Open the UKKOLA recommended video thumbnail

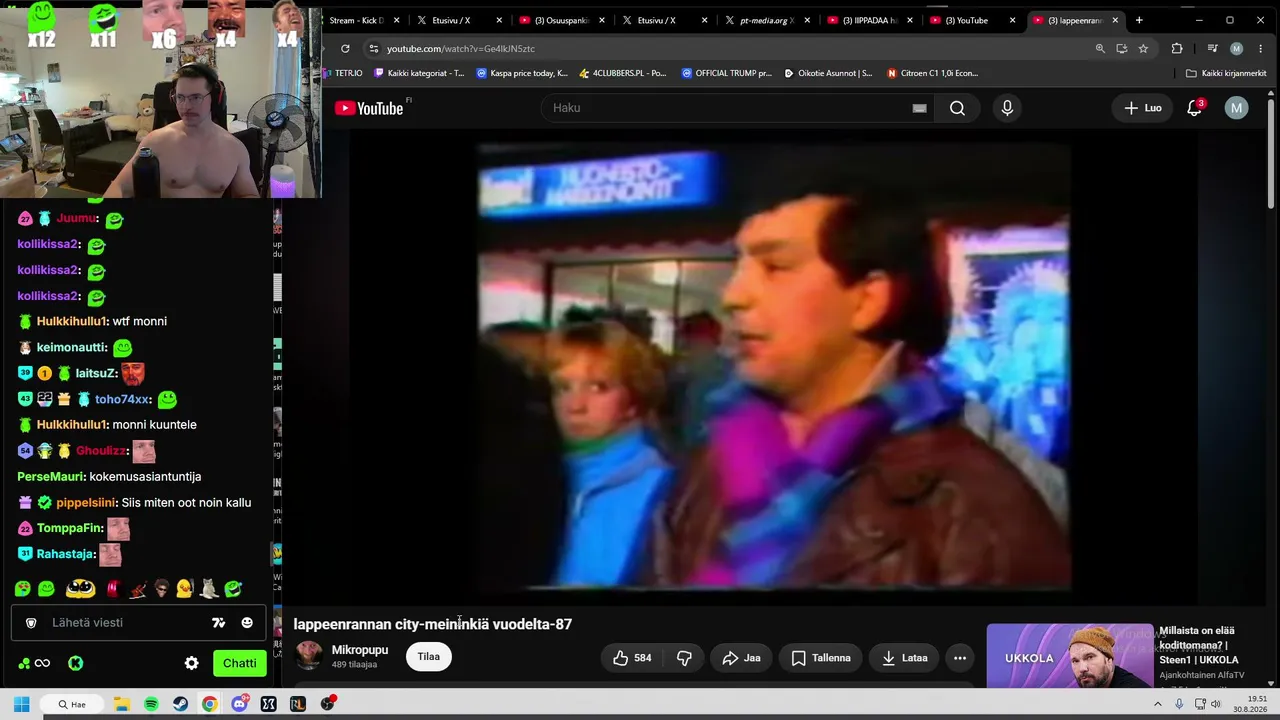[x=1070, y=656]
